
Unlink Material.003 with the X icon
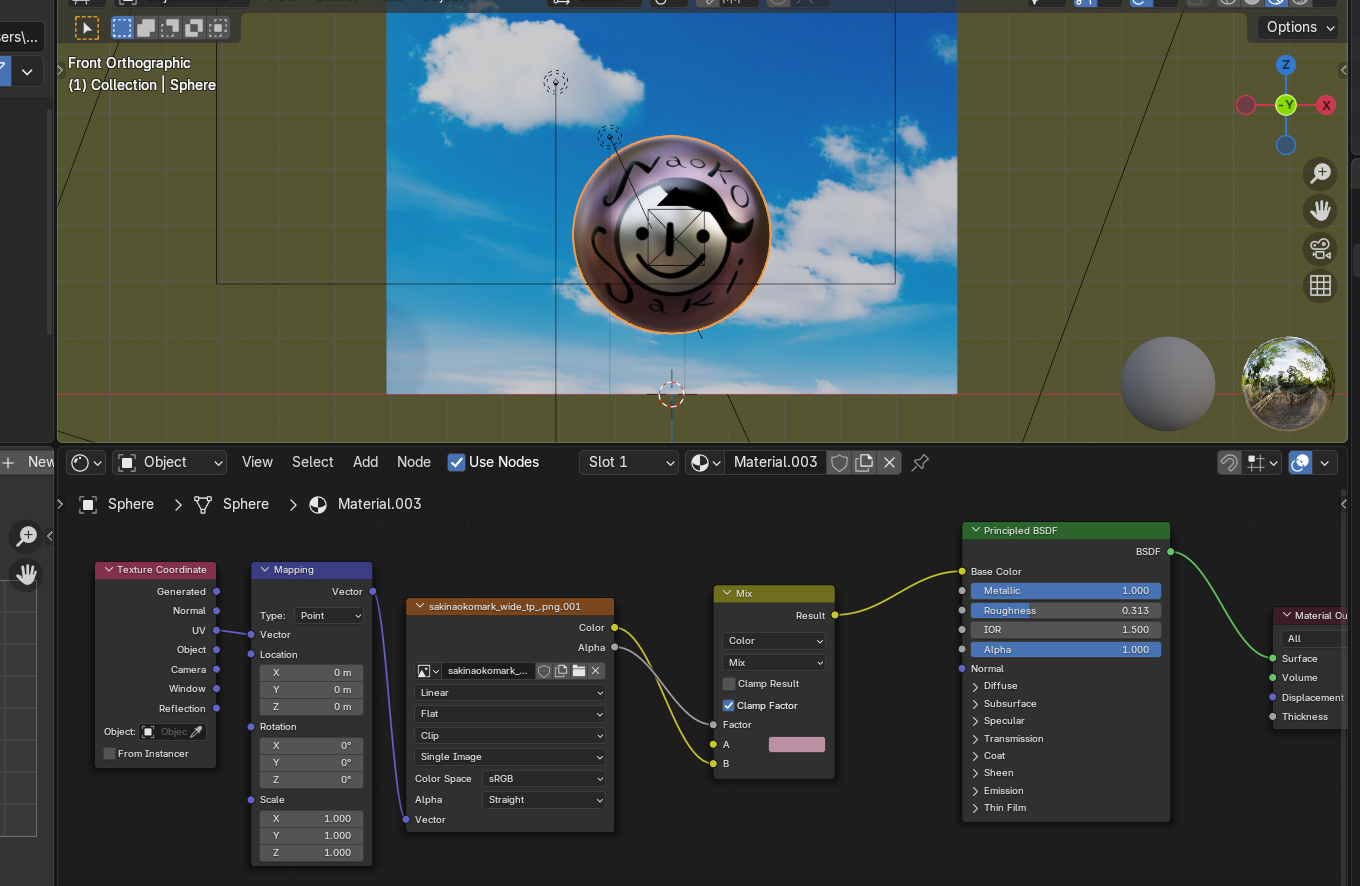pos(889,462)
